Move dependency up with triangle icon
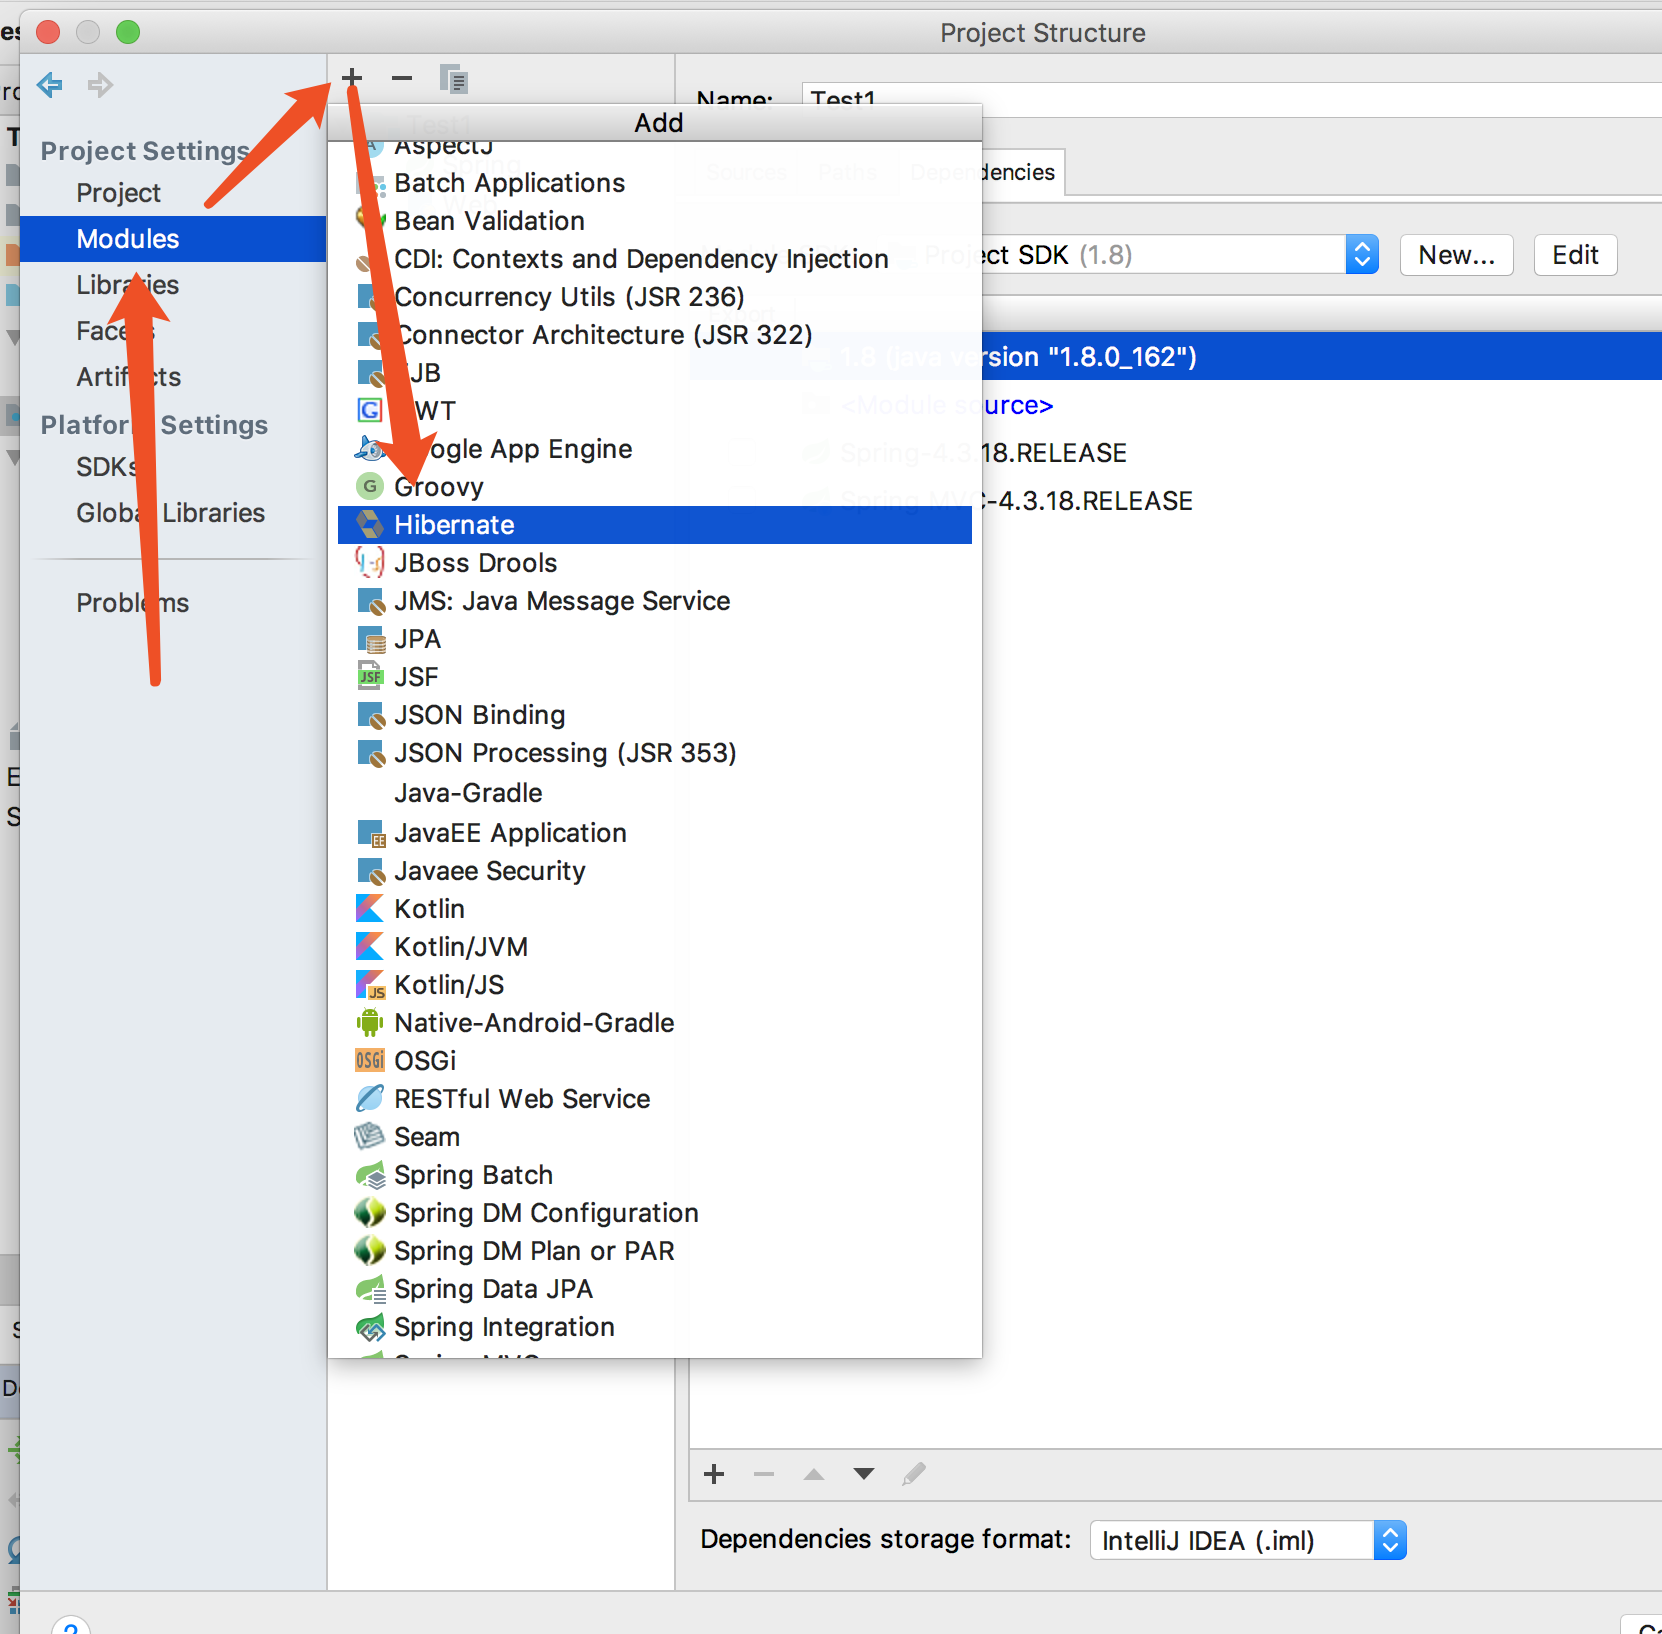 coord(814,1474)
